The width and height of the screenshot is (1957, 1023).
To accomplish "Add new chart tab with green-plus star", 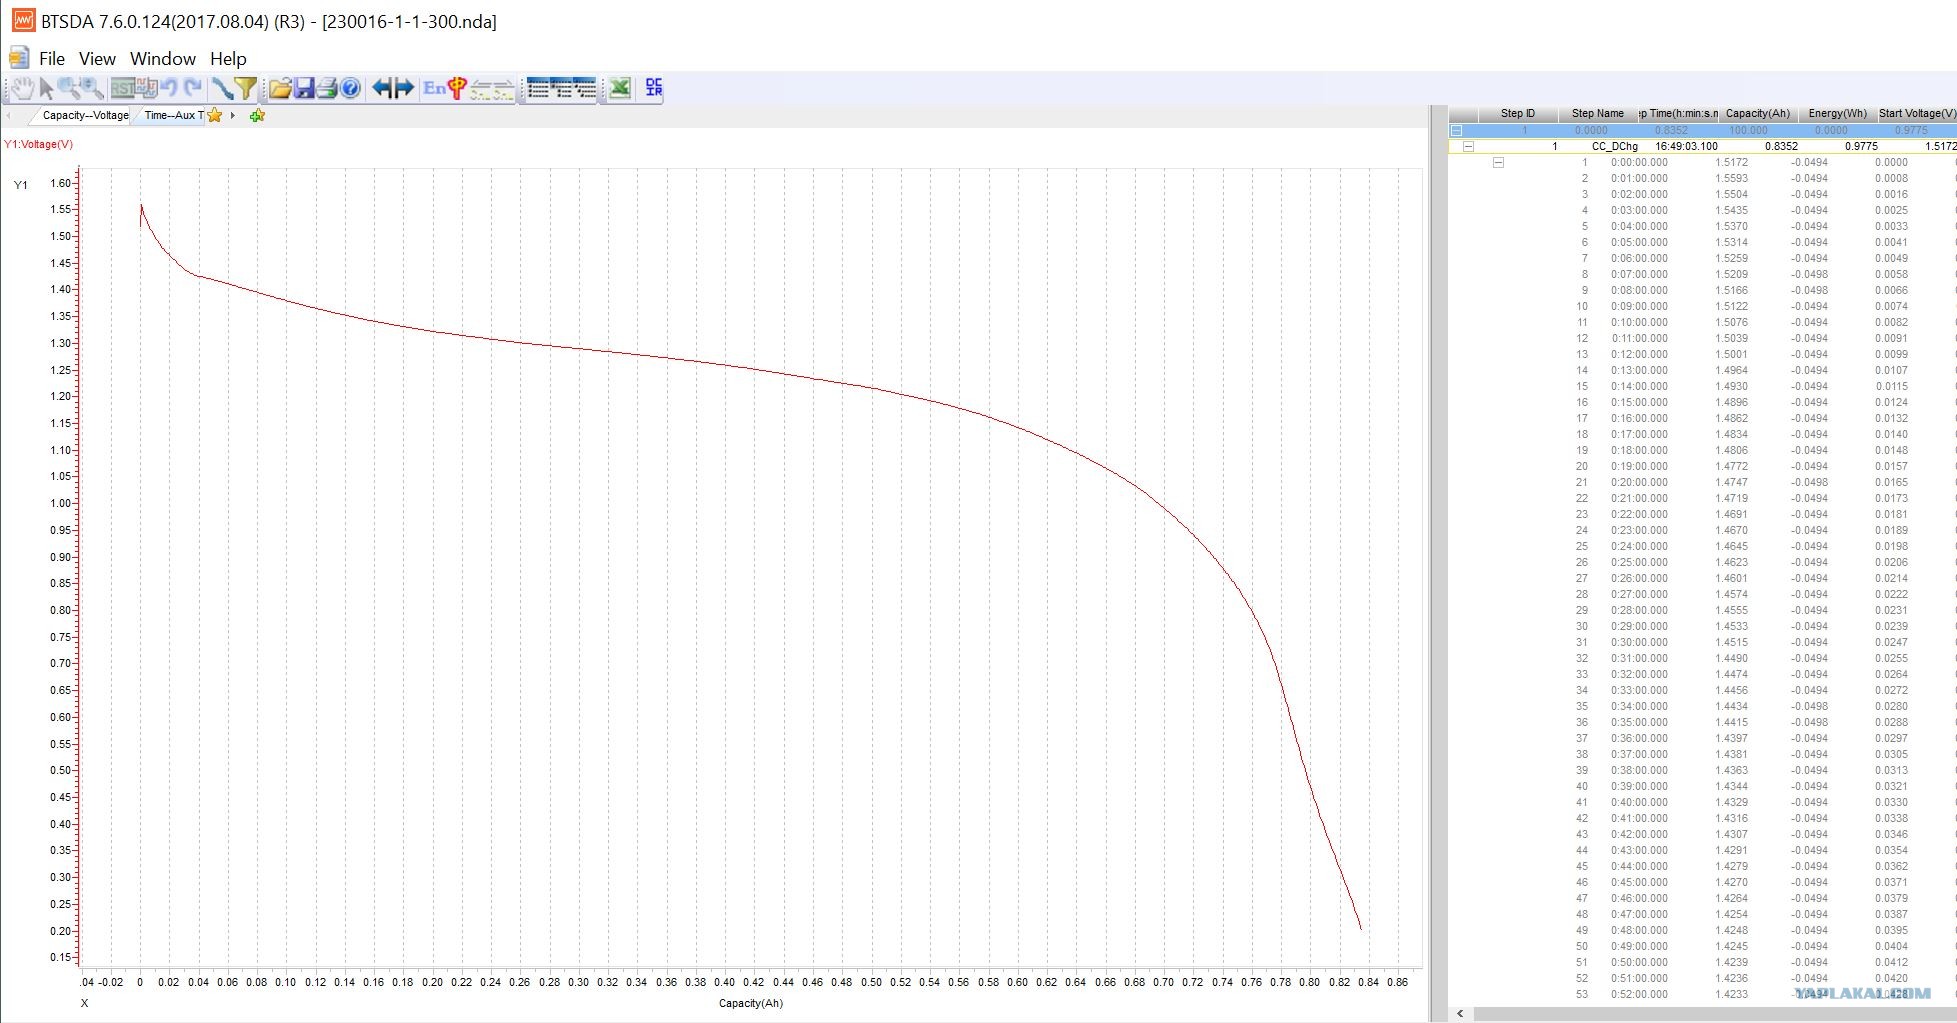I will [x=257, y=116].
